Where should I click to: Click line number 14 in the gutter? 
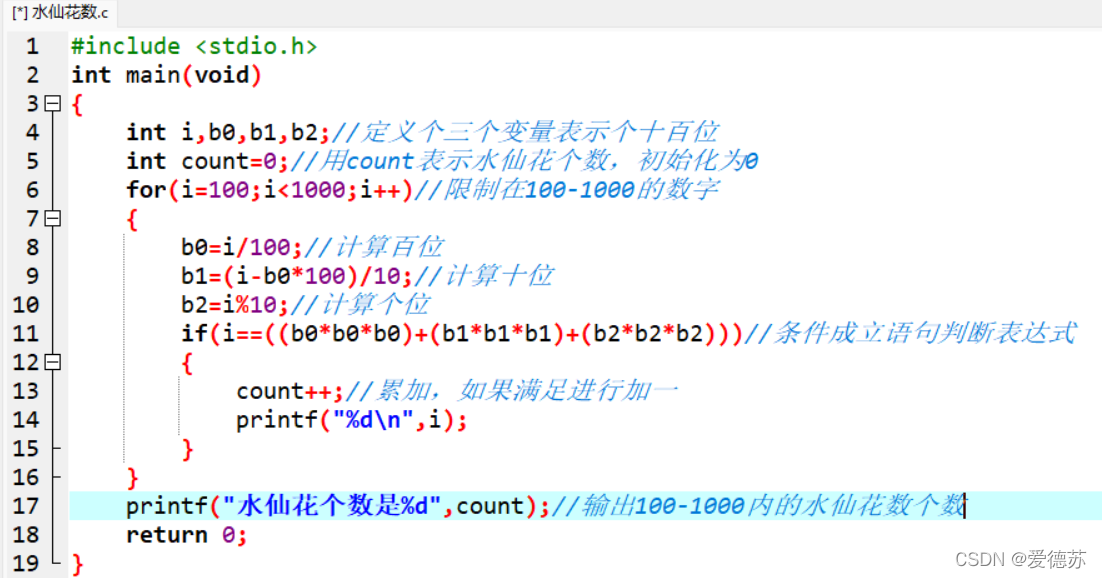[26, 420]
